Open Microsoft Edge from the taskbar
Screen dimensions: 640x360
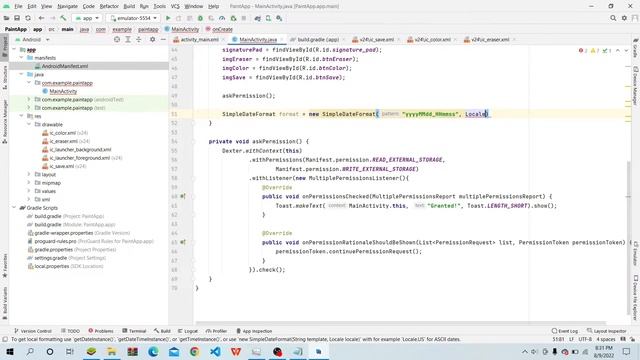(x=153, y=351)
